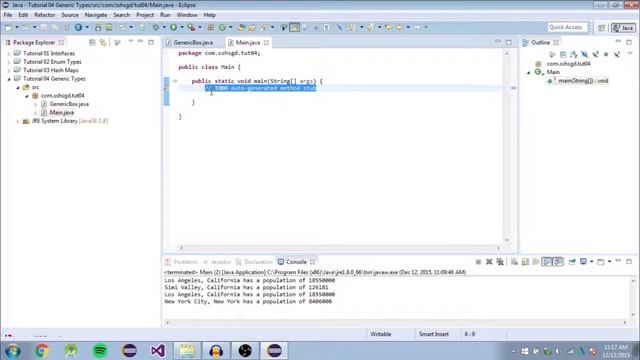Viewport: 640px width, 360px height.
Task: Expand Tutorial 02 Enum Types project
Action: coord(9,62)
